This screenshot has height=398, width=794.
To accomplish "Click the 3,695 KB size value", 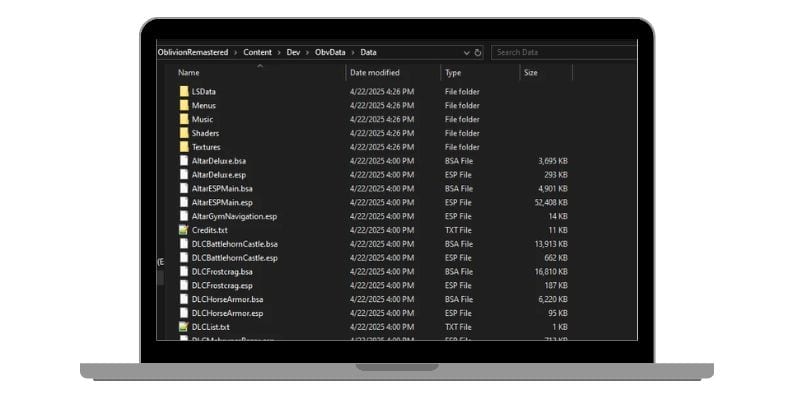I will [x=553, y=161].
